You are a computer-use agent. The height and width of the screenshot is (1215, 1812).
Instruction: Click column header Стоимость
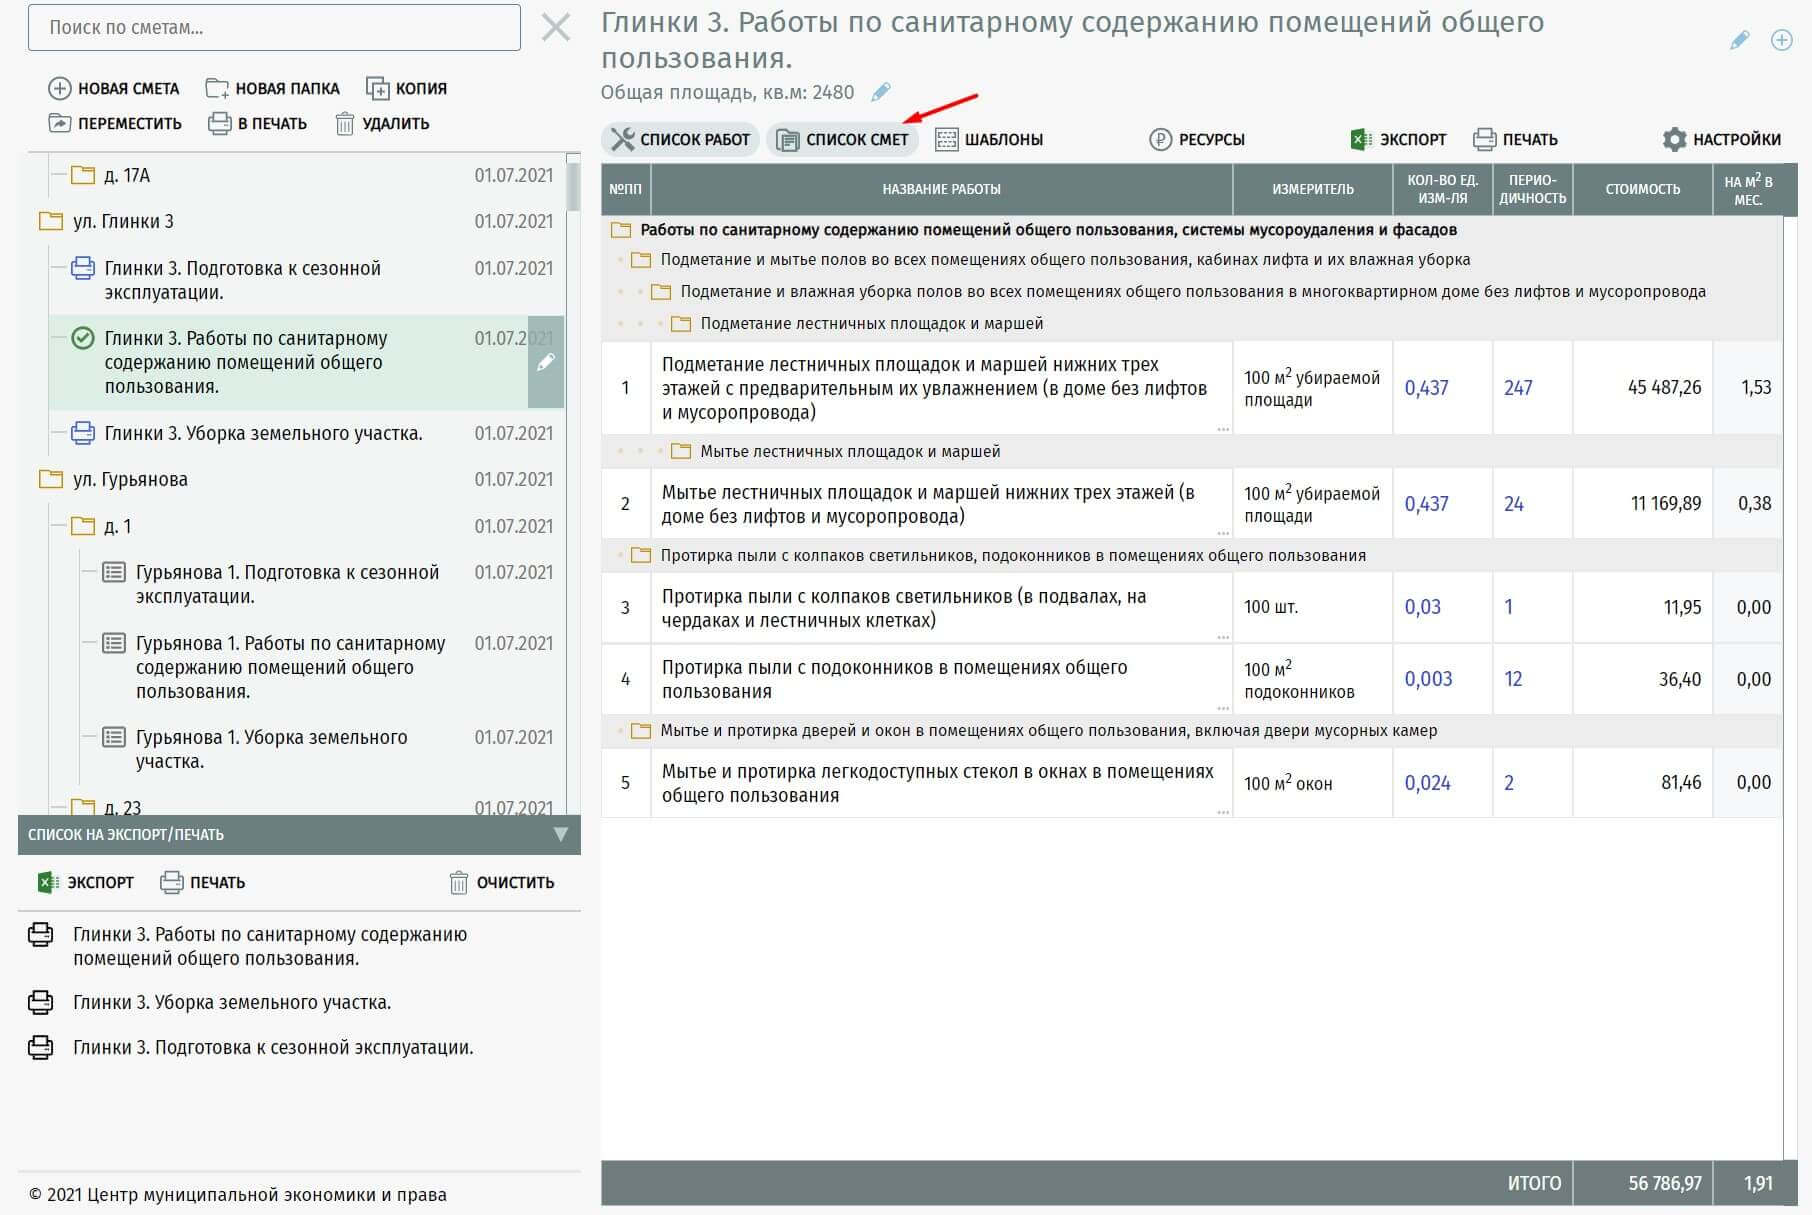(1643, 189)
